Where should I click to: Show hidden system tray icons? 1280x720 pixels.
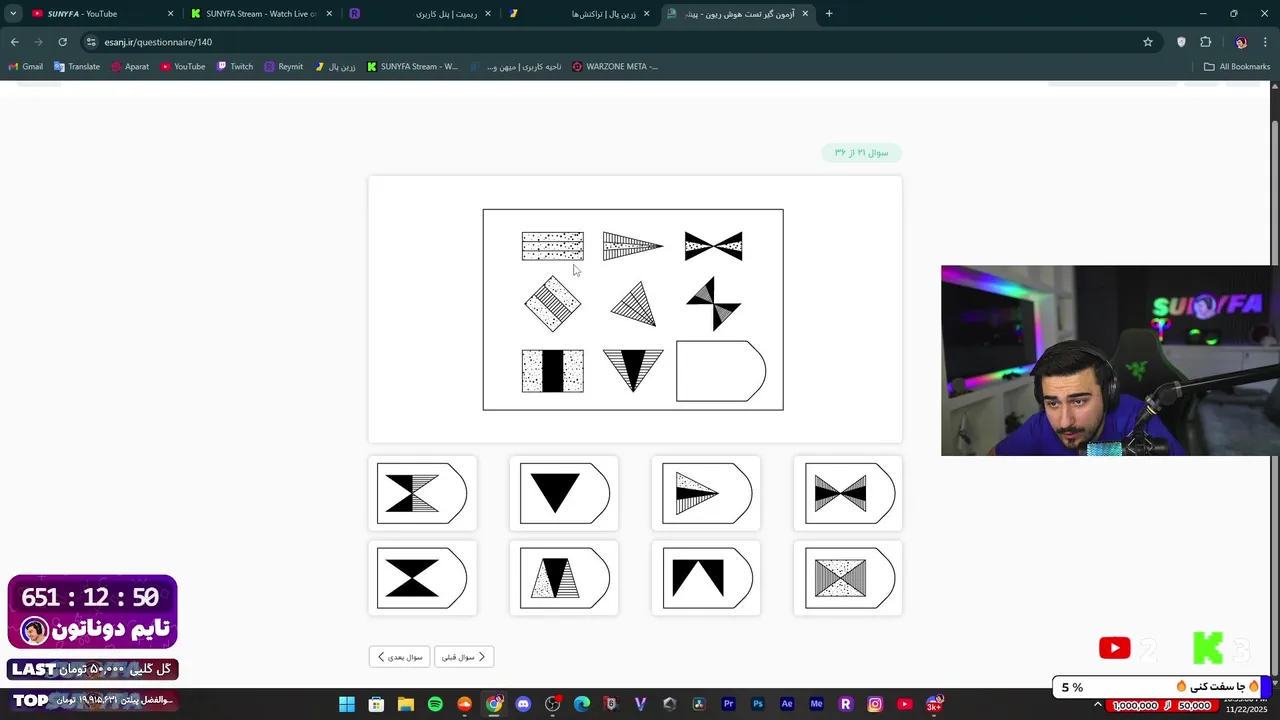click(1097, 705)
